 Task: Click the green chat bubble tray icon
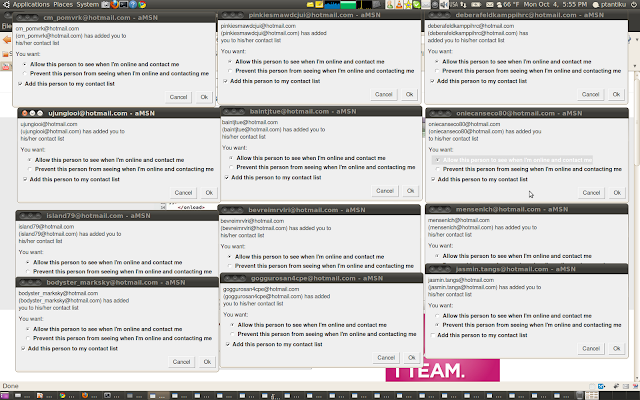point(417,4)
